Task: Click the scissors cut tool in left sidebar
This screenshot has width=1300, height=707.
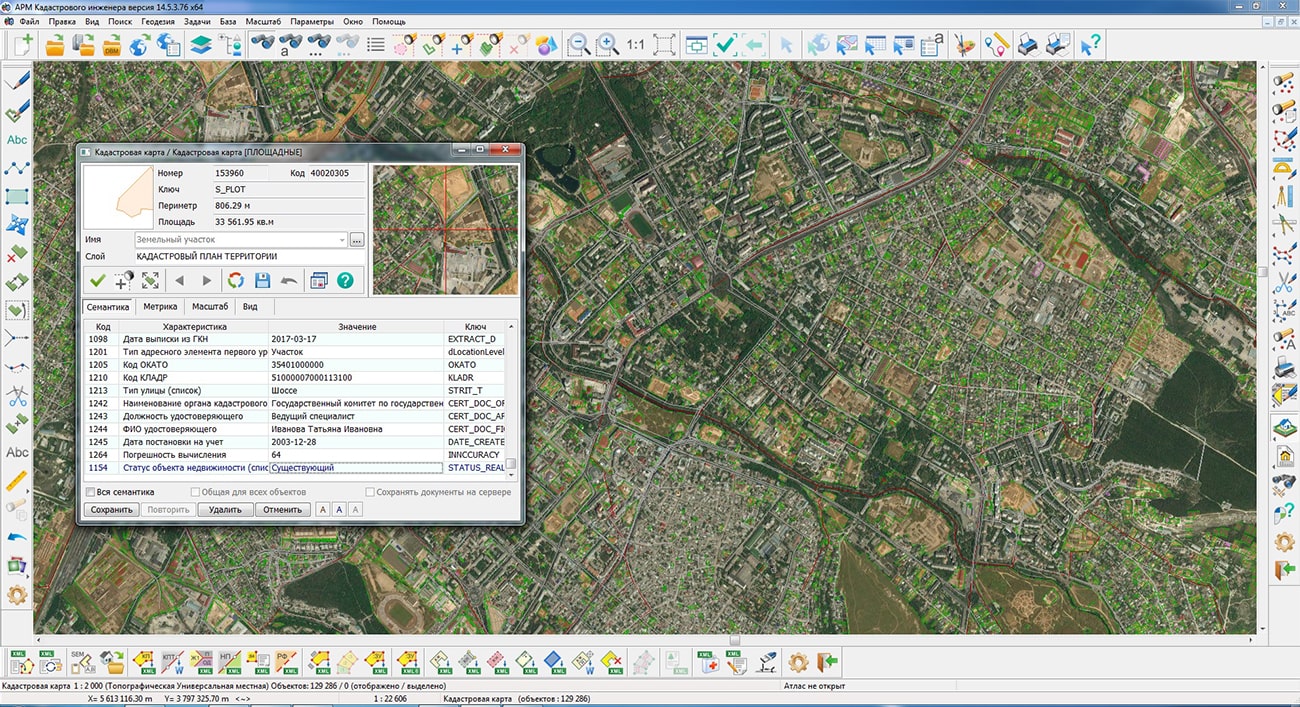Action: (x=17, y=396)
